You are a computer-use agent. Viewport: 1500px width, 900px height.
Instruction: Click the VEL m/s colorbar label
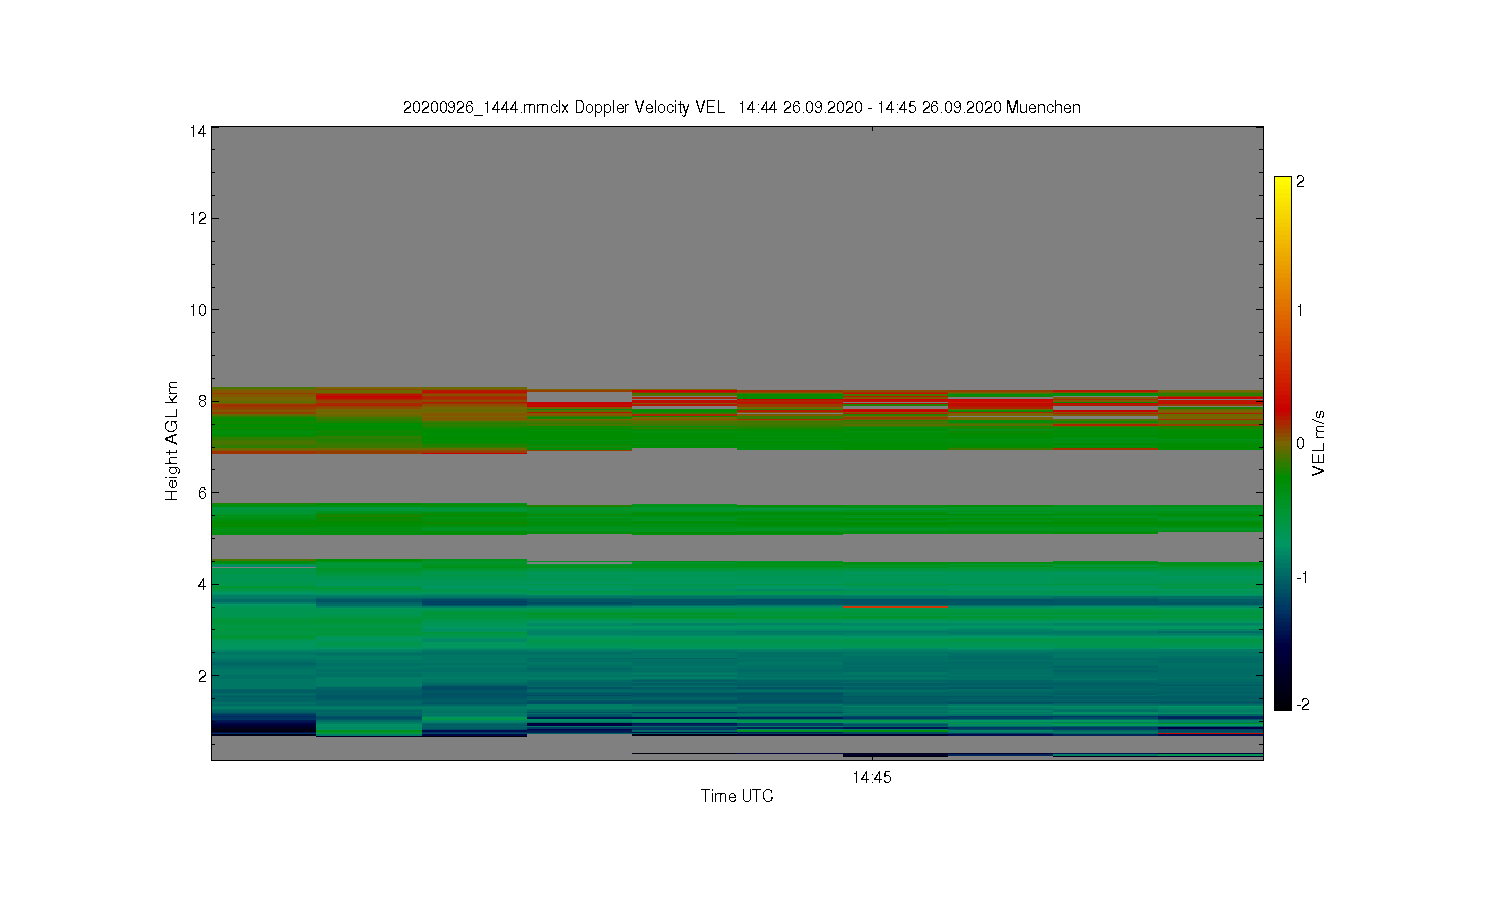[x=1318, y=443]
